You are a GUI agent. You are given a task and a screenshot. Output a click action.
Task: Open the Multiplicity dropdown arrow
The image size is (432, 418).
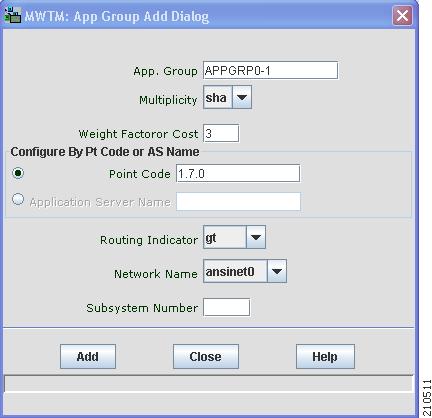point(242,97)
